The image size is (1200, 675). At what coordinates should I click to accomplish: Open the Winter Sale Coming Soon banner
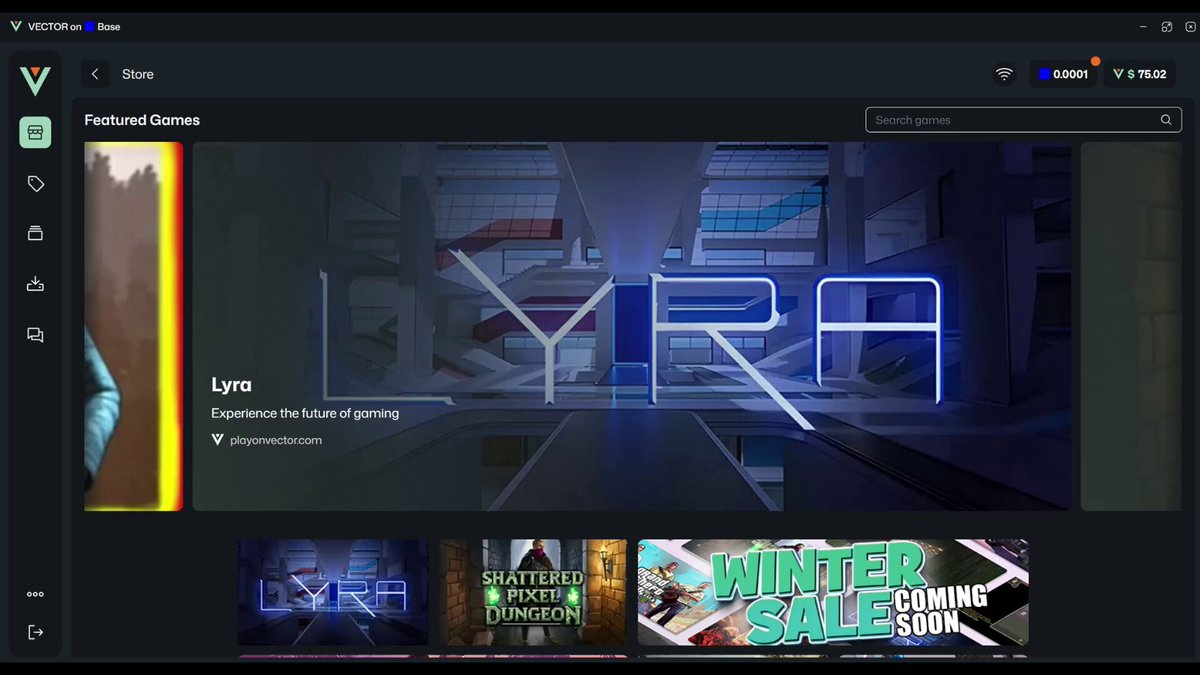833,592
